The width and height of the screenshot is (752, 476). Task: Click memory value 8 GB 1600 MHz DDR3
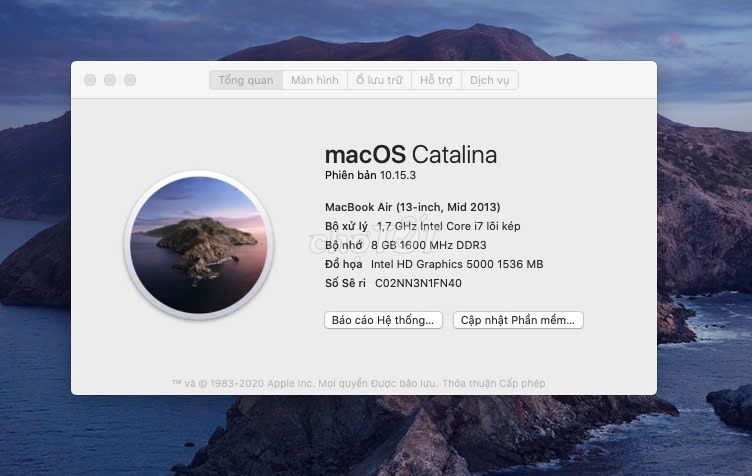click(x=429, y=245)
